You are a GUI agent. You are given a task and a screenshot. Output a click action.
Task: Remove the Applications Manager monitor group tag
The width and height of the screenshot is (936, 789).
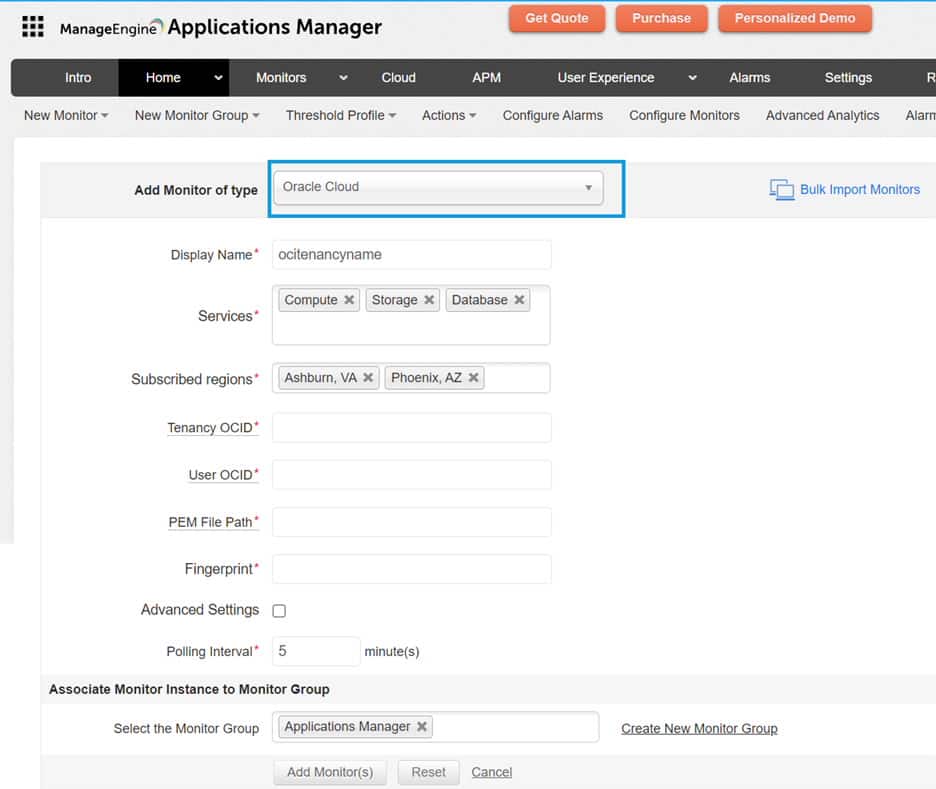click(423, 728)
